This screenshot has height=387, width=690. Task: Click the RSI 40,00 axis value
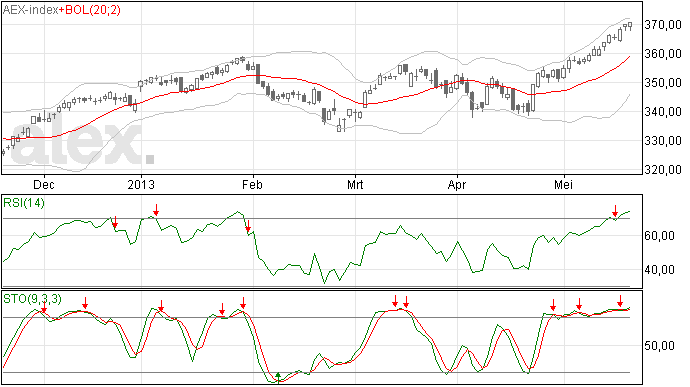point(659,269)
